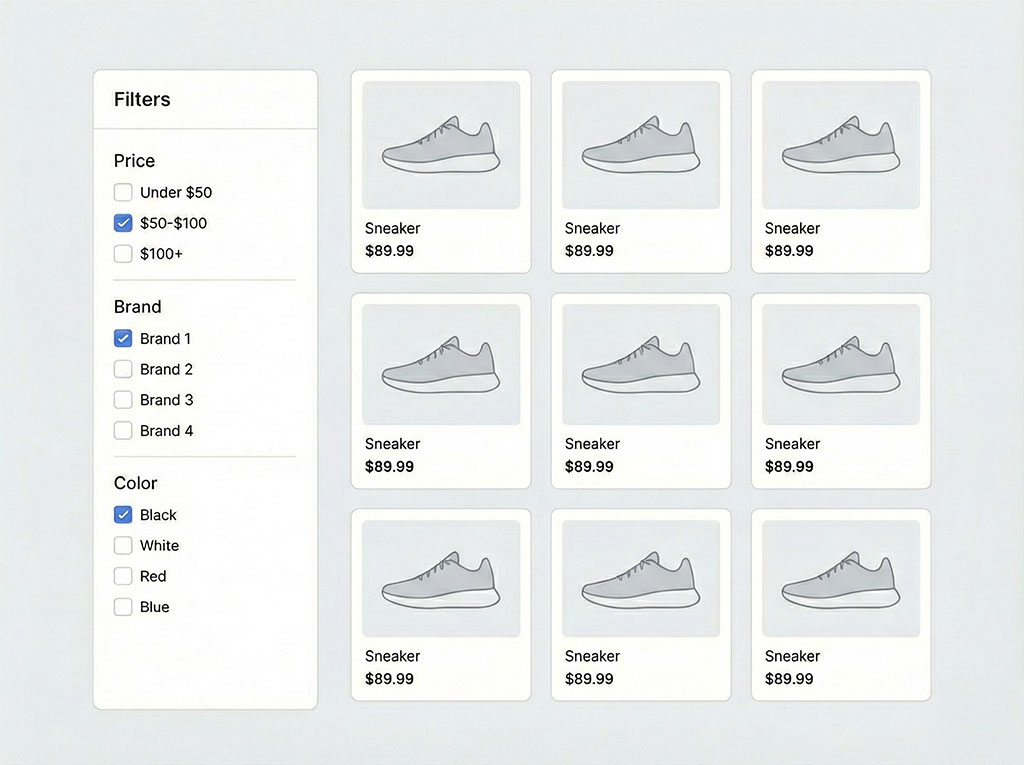Open the first sneaker in the top row
Viewport: 1024px width, 765px height.
point(441,143)
